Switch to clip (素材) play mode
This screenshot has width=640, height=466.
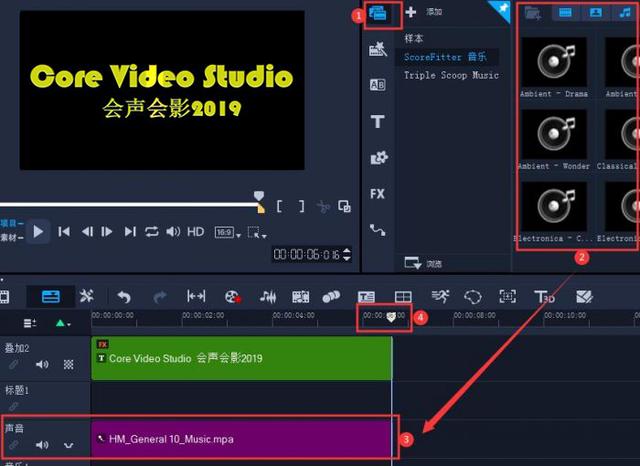pyautogui.click(x=11, y=237)
